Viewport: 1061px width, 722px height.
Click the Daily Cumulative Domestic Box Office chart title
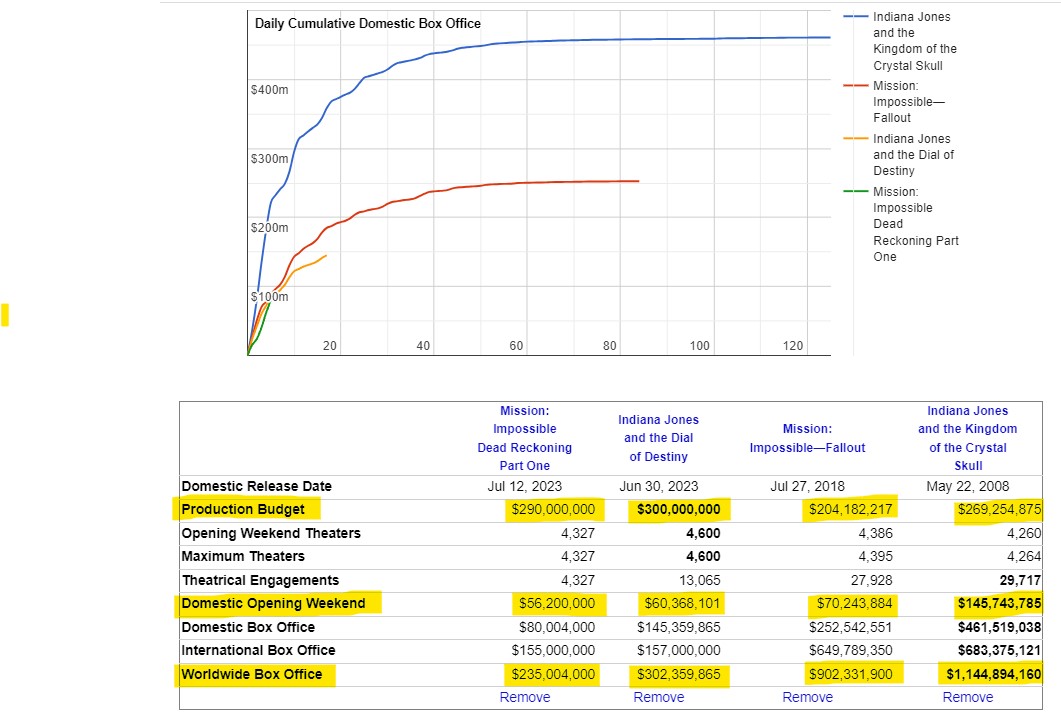click(x=367, y=23)
